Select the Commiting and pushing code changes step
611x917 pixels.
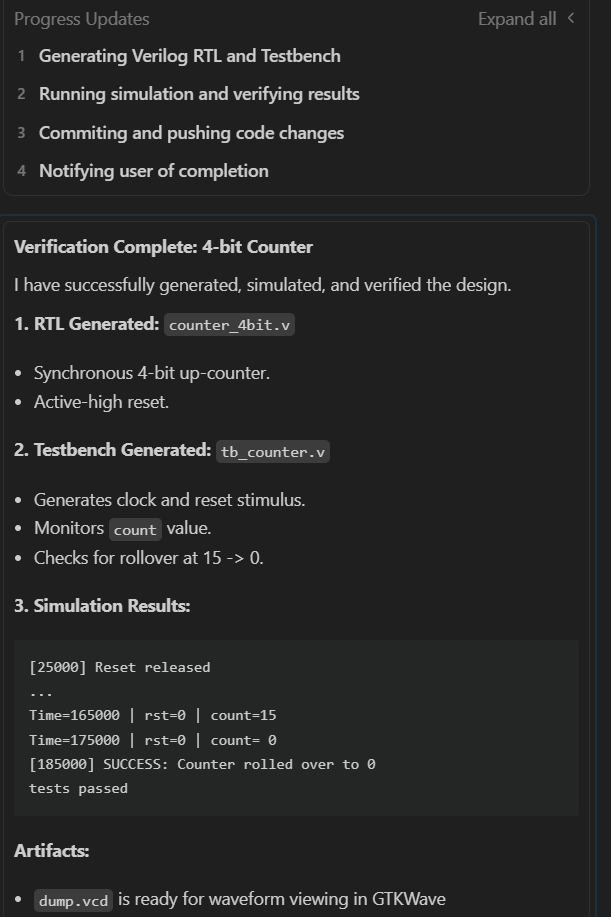click(191, 133)
